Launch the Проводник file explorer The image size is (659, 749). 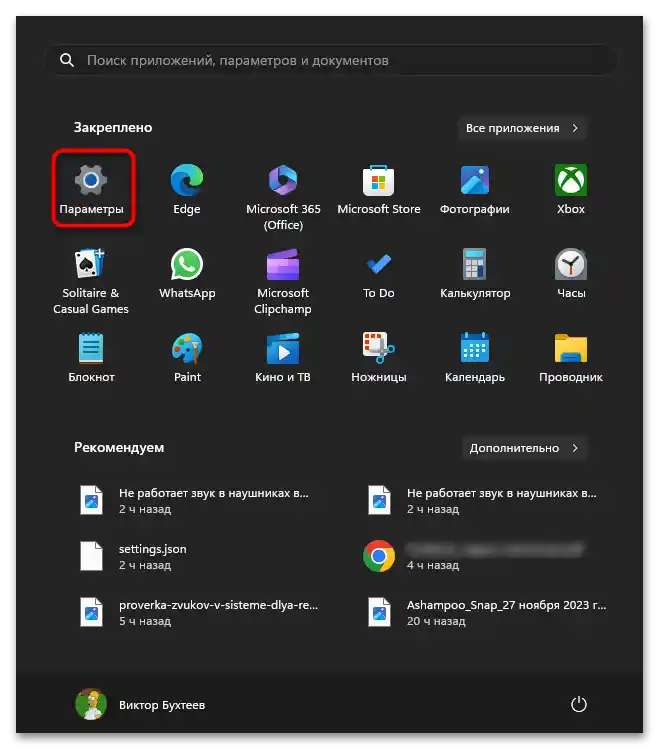571,357
